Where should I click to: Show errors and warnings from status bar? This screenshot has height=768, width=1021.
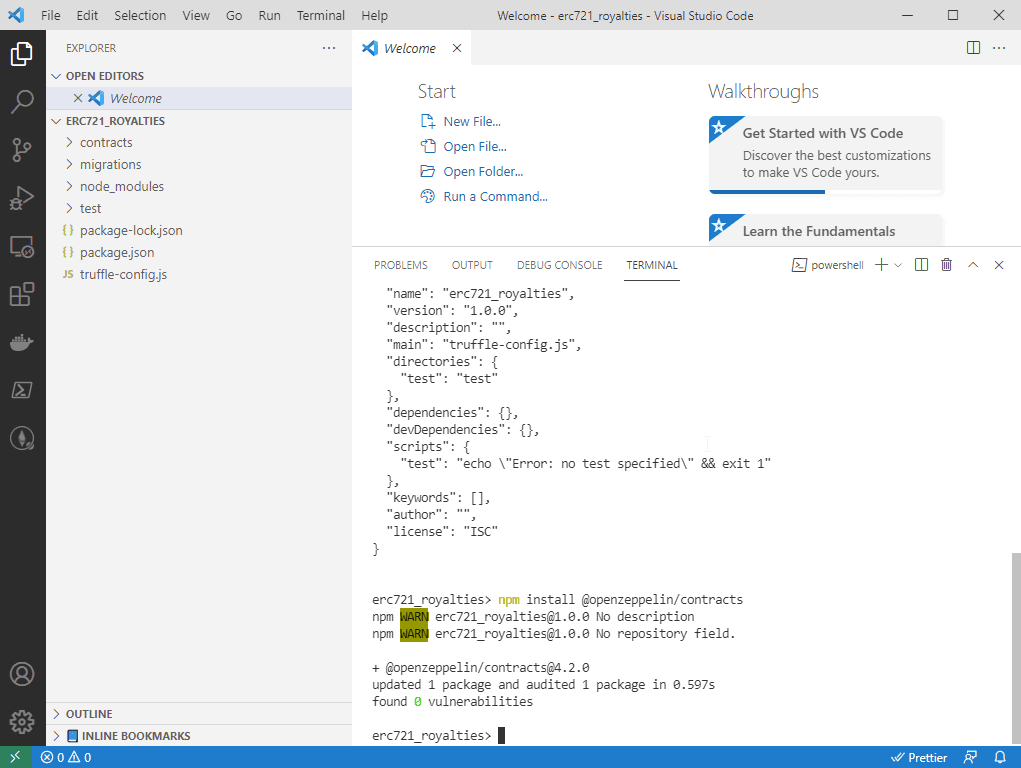tap(66, 758)
